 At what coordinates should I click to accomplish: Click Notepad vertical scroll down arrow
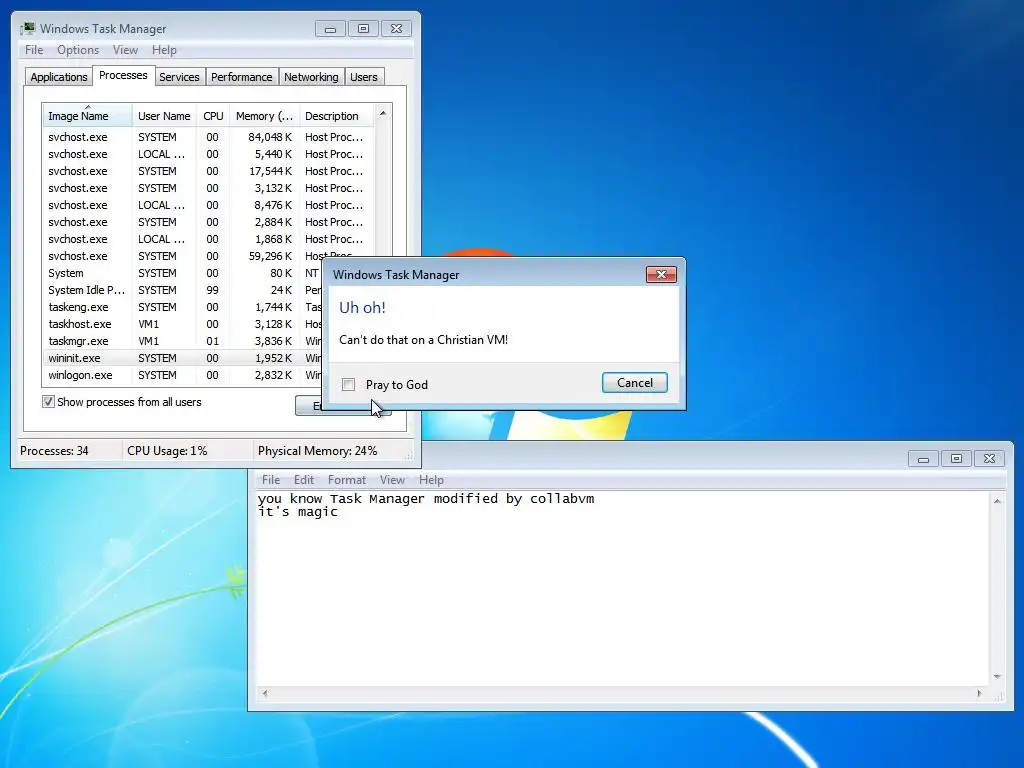pos(997,677)
